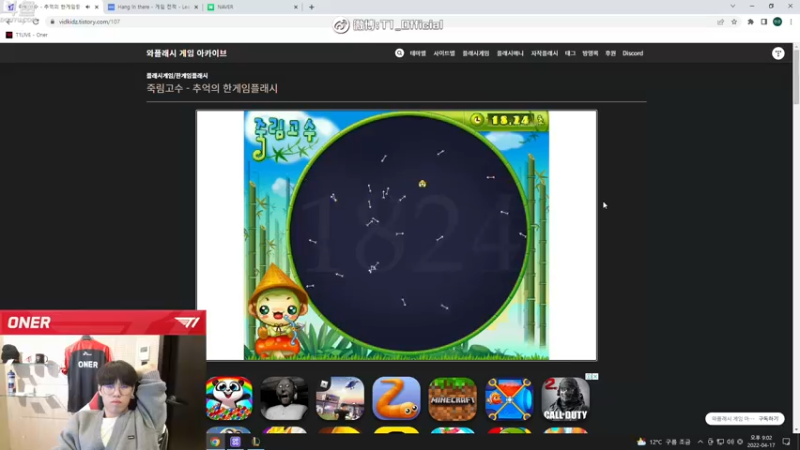Open League of Legends from the taskbar

256,442
